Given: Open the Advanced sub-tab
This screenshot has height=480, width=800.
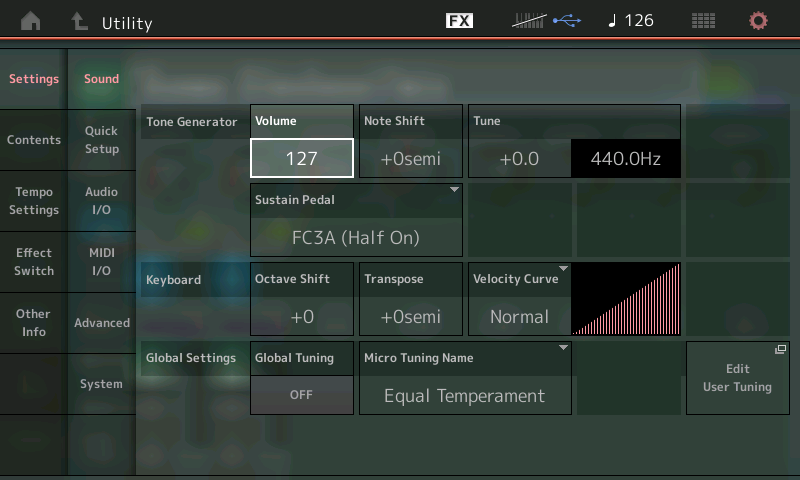Looking at the screenshot, I should coord(102,323).
